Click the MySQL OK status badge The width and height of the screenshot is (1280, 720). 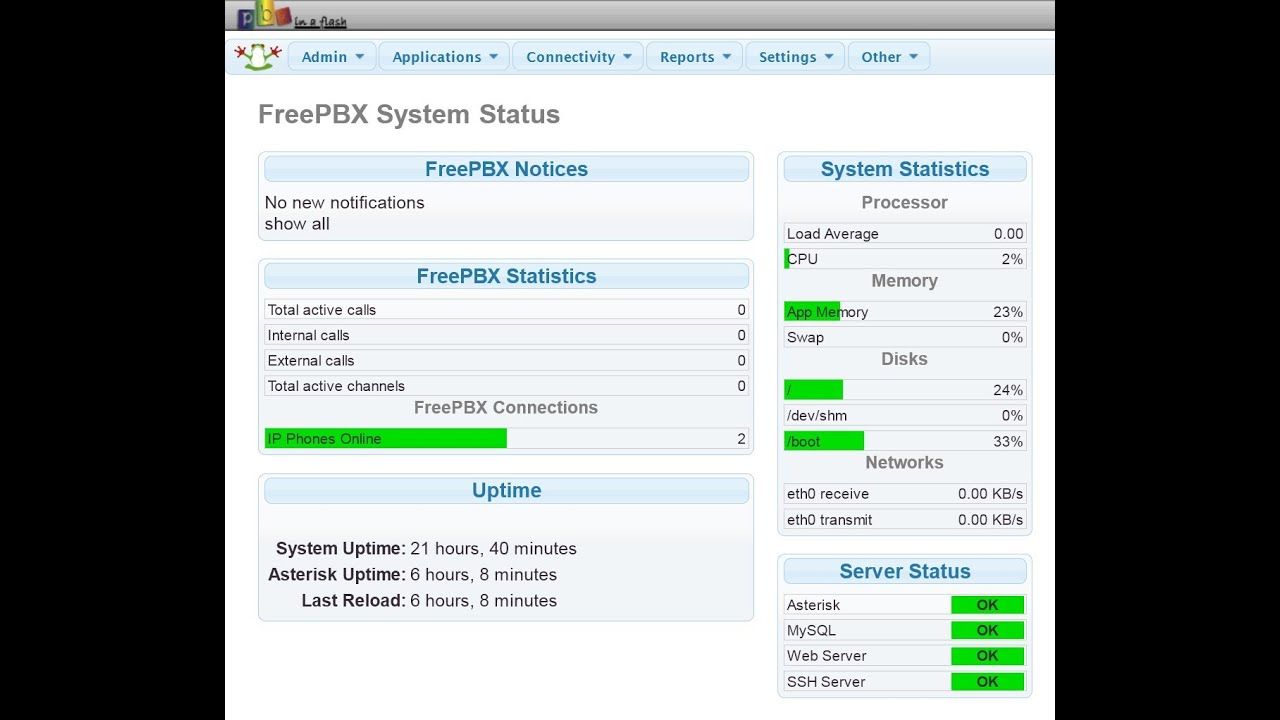(x=987, y=630)
